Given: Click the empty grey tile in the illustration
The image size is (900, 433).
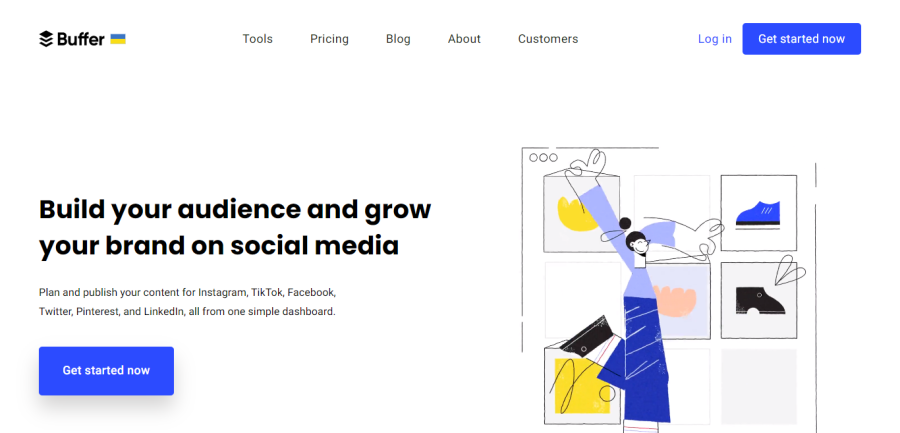Looking at the screenshot, I should pyautogui.click(x=758, y=385).
